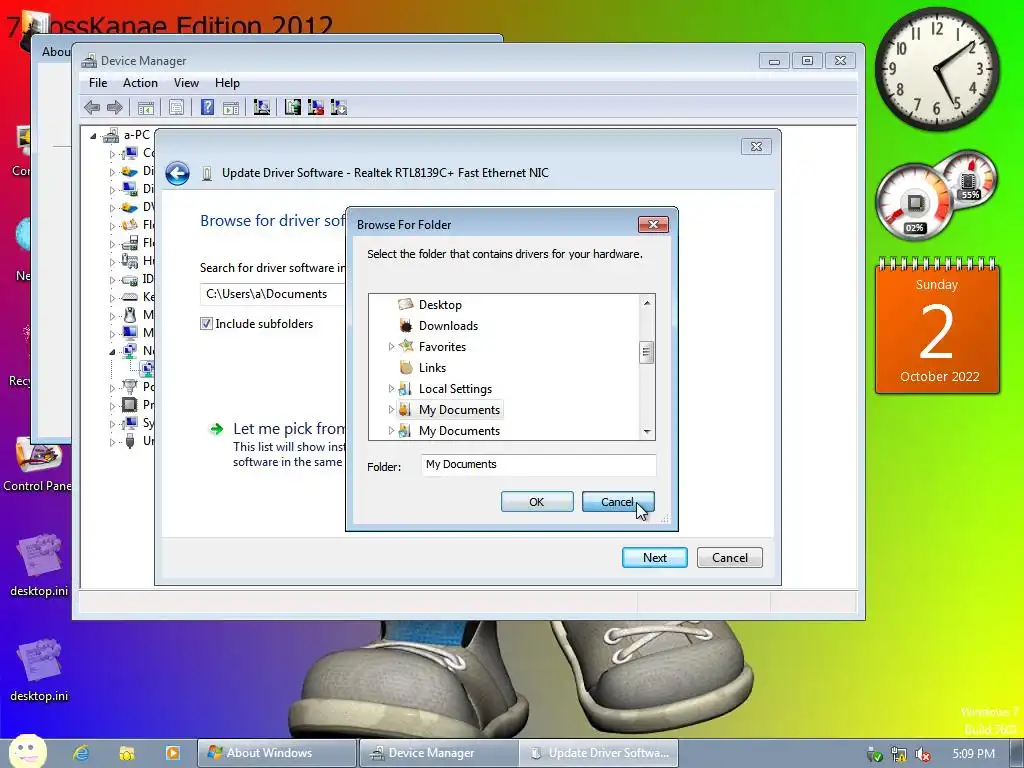The height and width of the screenshot is (768, 1024).
Task: Open Windows Media Player from the taskbar
Action: [172, 753]
